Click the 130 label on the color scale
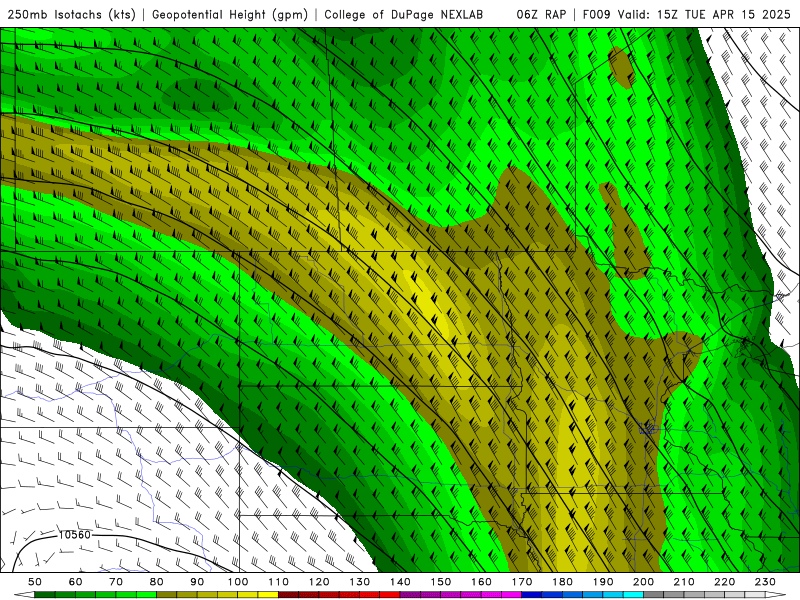 click(360, 582)
